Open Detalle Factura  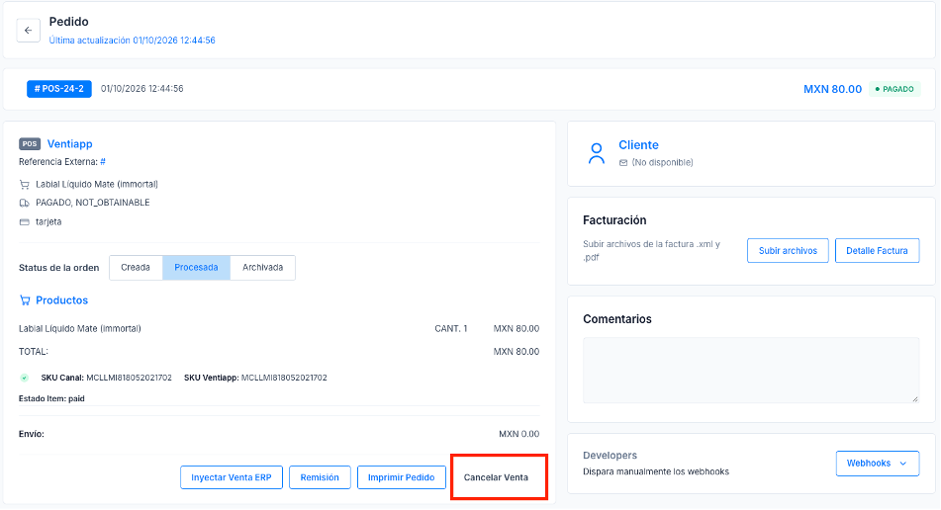coord(877,251)
